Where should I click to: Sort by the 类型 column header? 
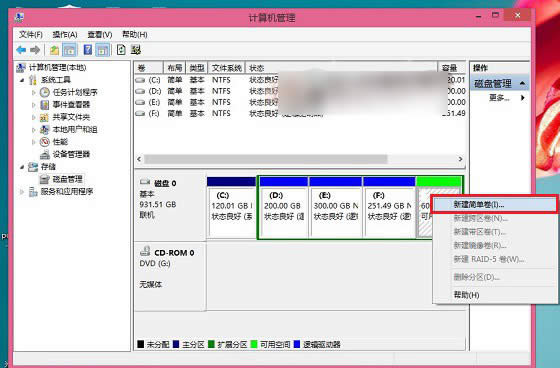pyautogui.click(x=197, y=68)
